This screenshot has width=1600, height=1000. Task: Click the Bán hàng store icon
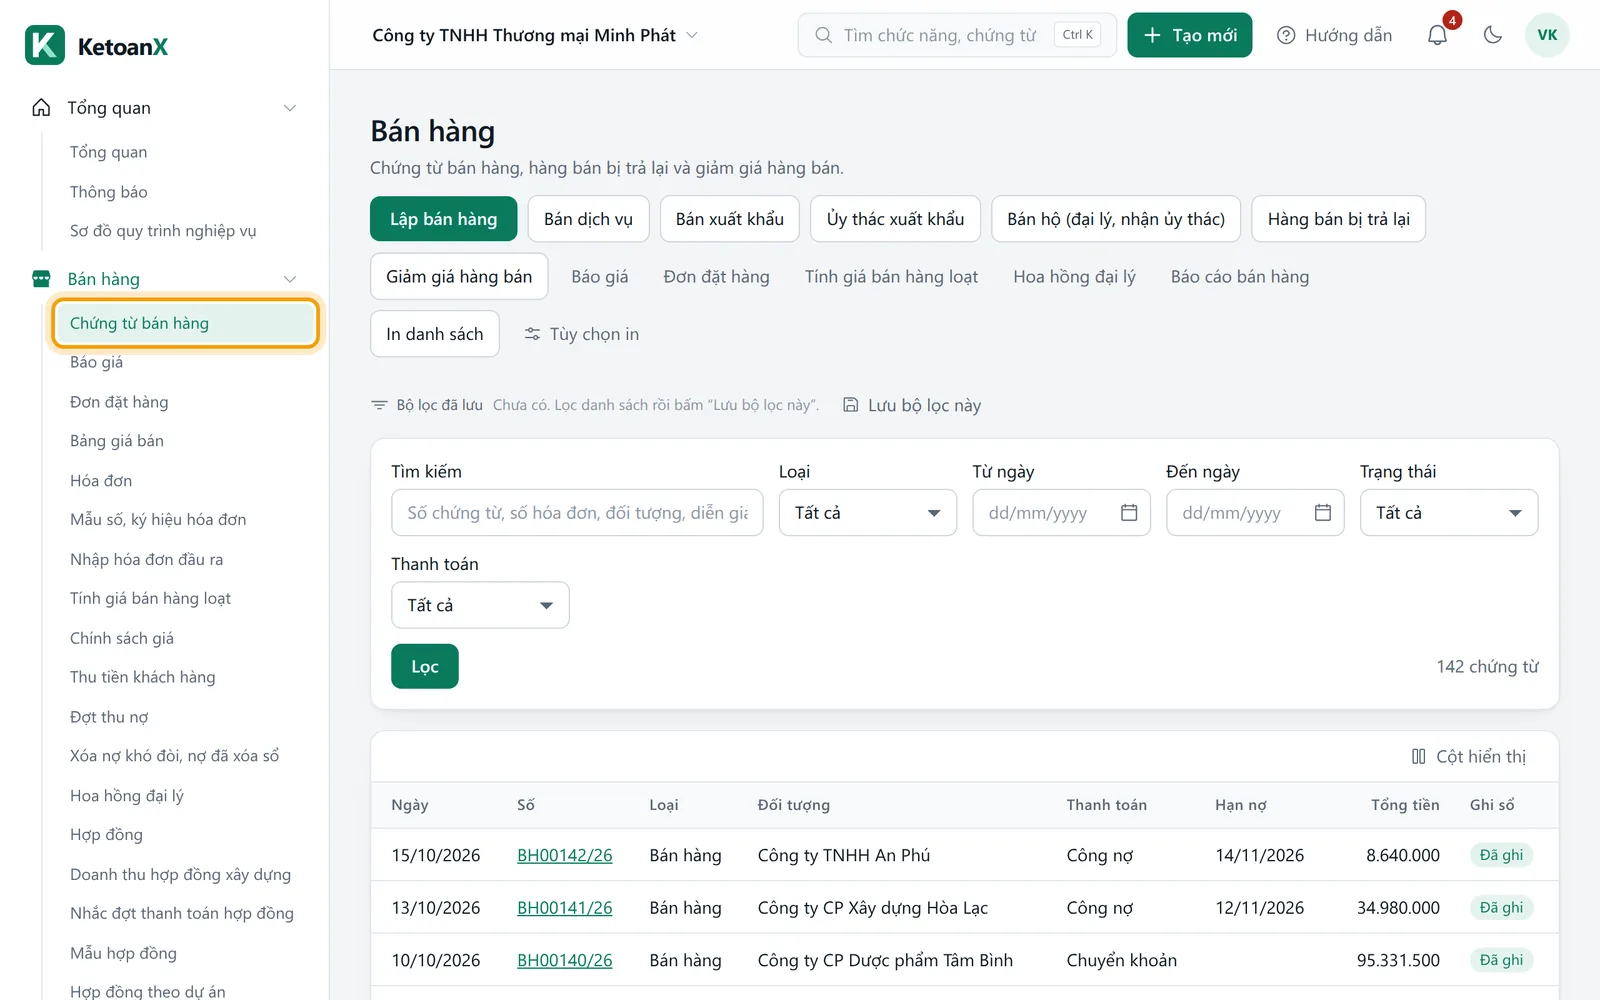41,279
